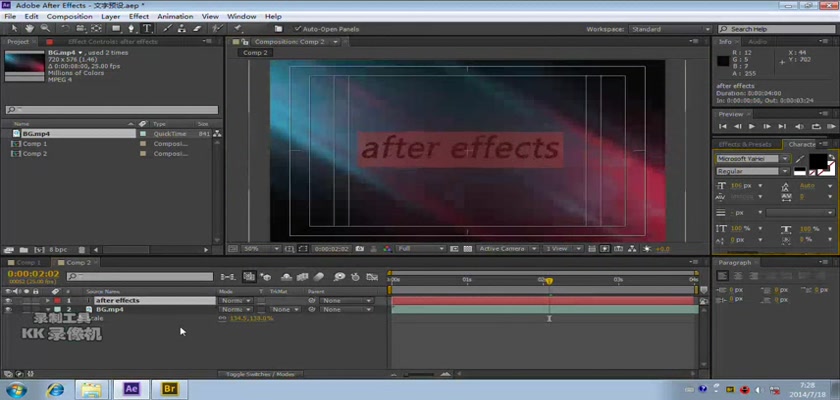Switch to the Comp 1 timeline tab
Viewport: 840px width, 400px height.
pyautogui.click(x=28, y=262)
